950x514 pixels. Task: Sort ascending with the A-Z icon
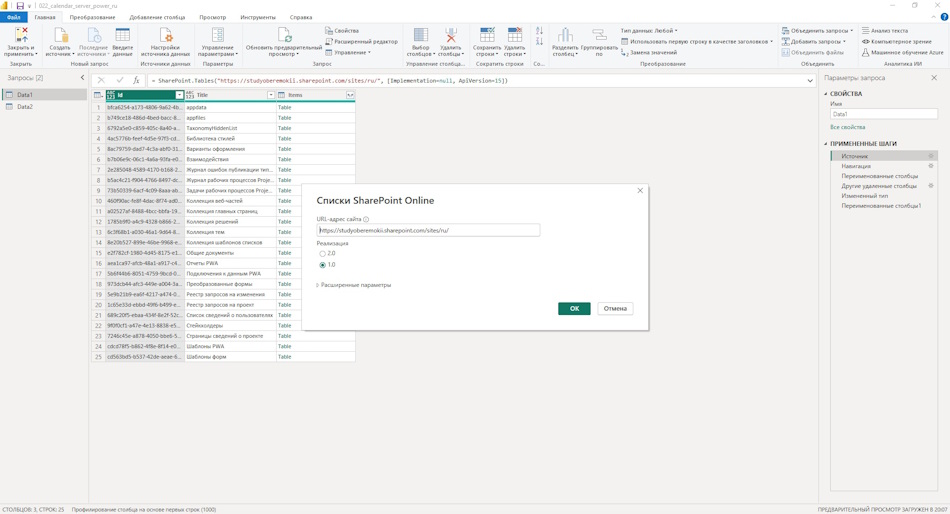539,30
